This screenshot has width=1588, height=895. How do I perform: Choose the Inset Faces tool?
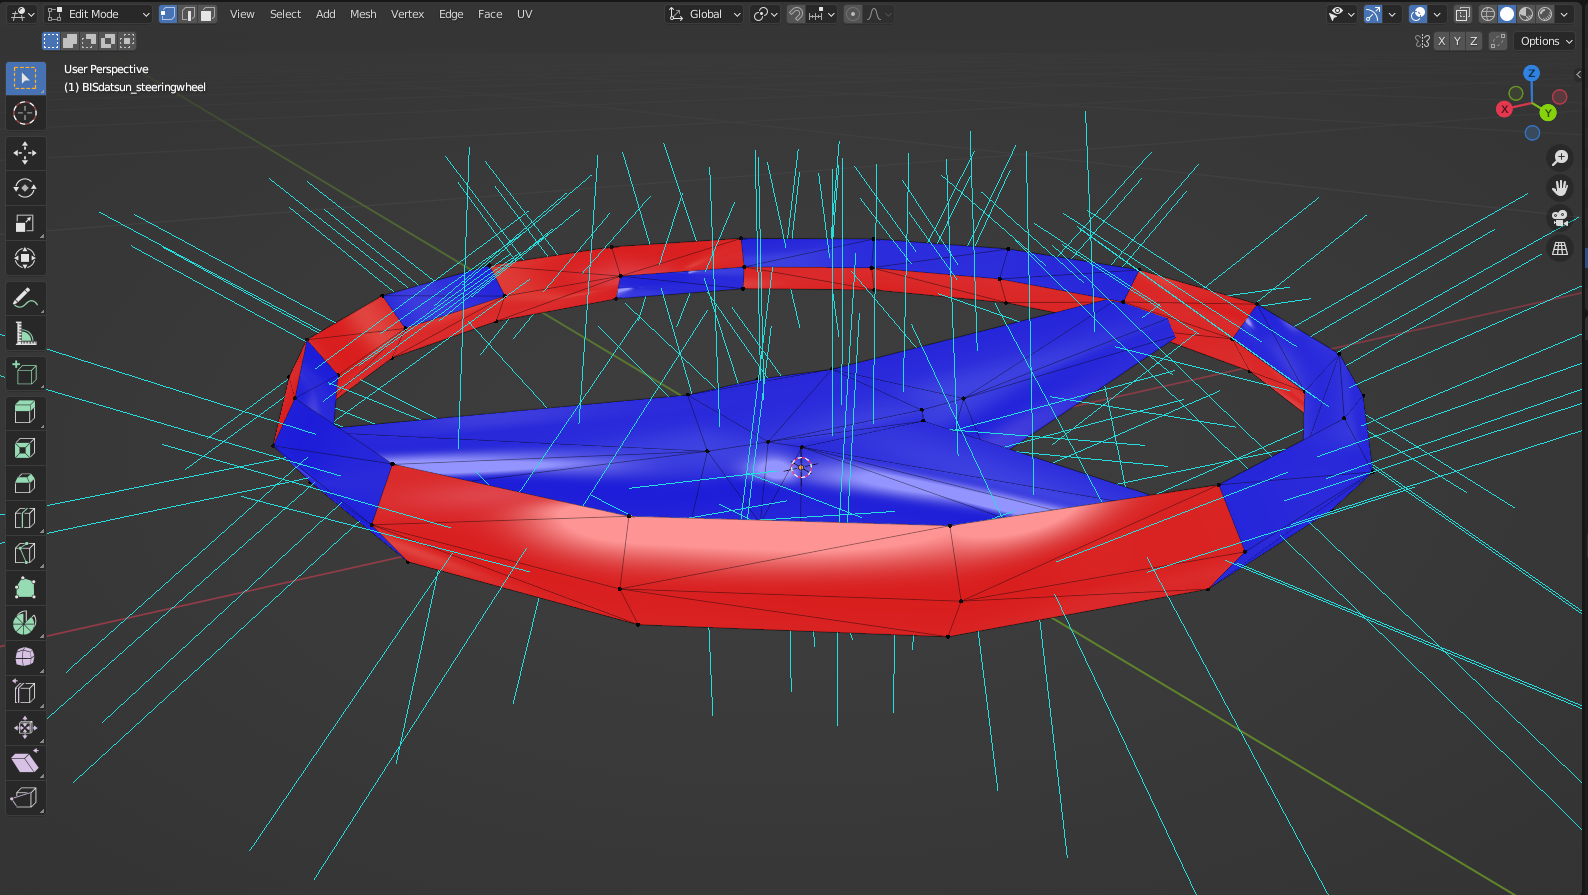coord(25,448)
